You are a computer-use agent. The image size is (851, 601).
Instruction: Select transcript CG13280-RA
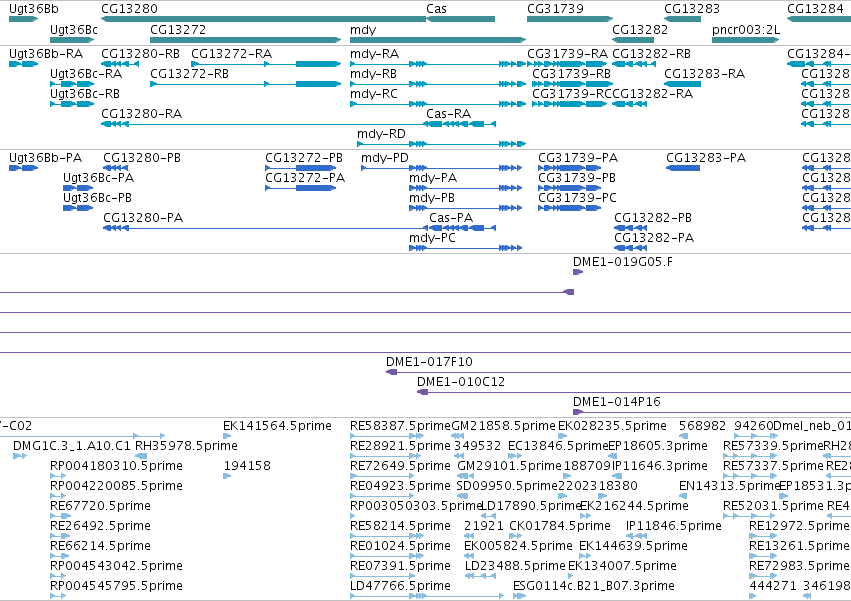pos(264,124)
